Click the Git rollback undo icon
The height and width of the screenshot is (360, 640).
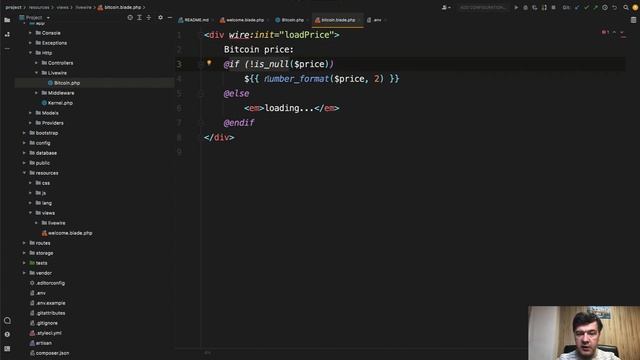click(x=614, y=7)
